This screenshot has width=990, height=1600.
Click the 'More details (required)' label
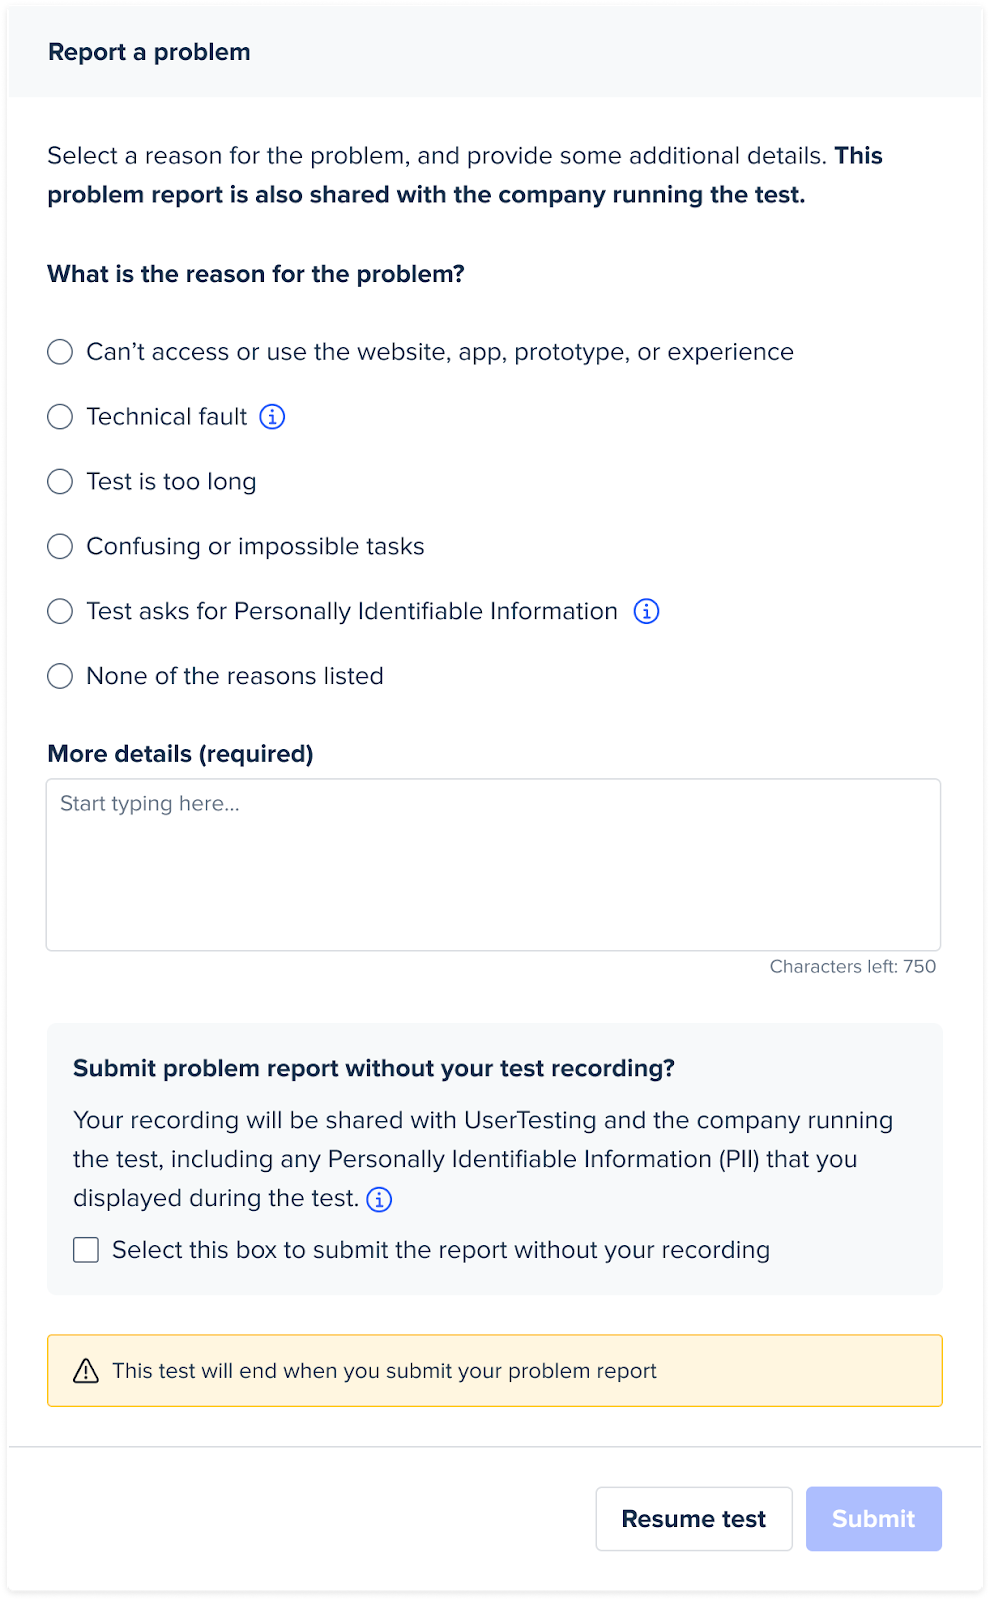(180, 754)
